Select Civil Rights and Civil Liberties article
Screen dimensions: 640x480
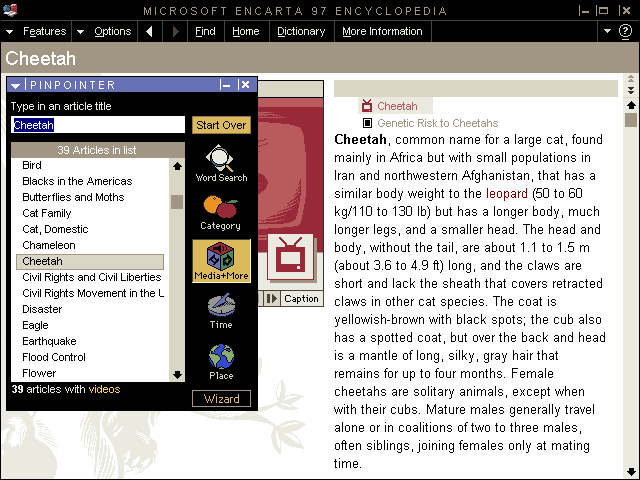point(92,277)
